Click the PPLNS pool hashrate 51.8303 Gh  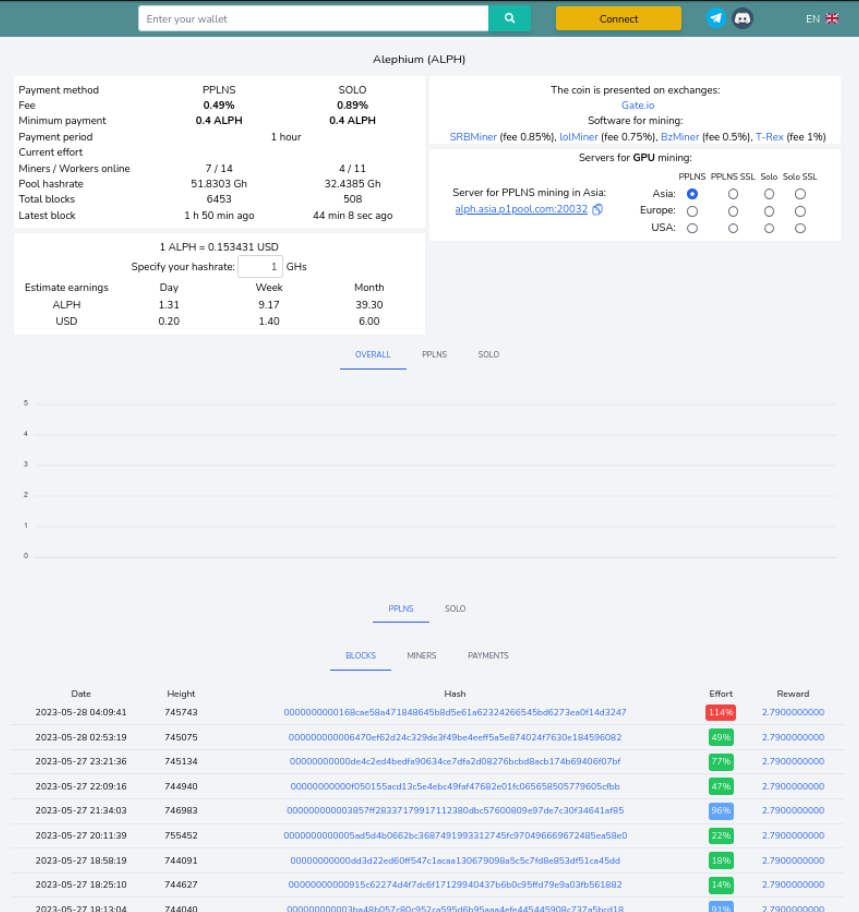pos(219,184)
